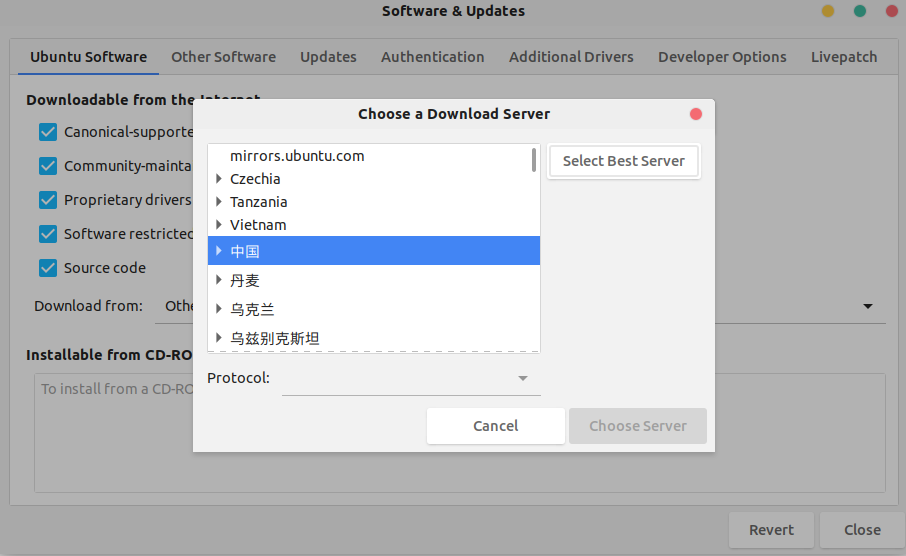Click the red window close button of Software & Updates
The height and width of the screenshot is (556, 906).
892,11
